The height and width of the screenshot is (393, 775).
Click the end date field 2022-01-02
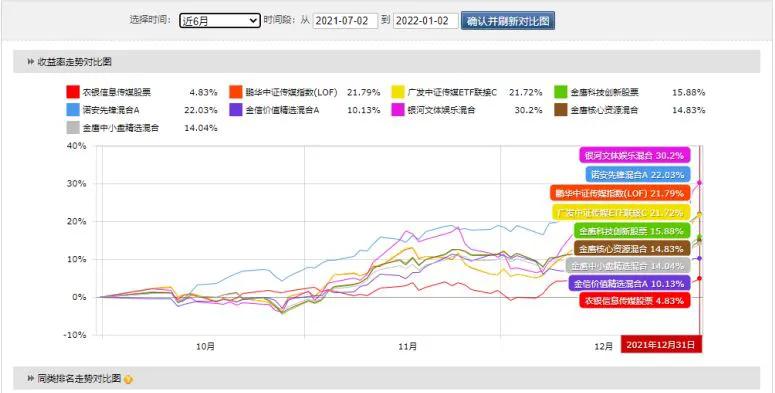pyautogui.click(x=426, y=20)
